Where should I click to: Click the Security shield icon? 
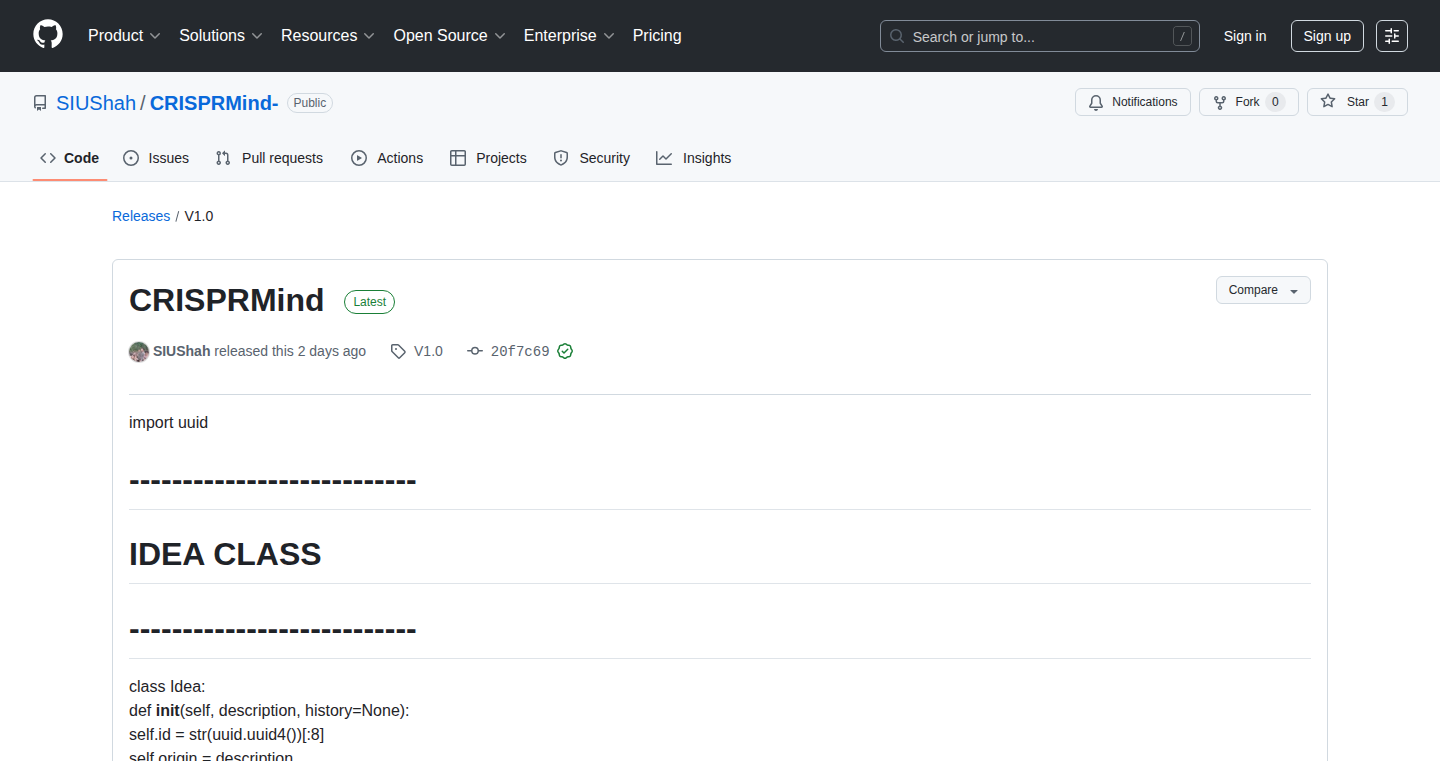[x=561, y=158]
